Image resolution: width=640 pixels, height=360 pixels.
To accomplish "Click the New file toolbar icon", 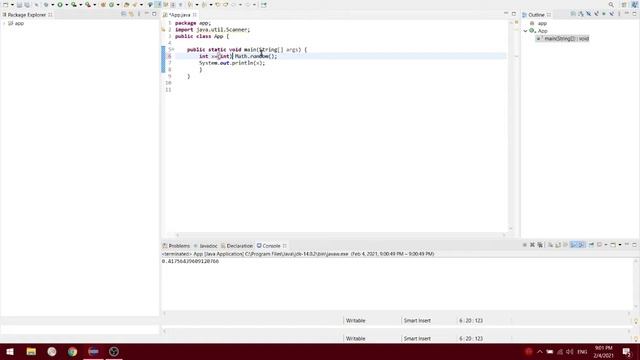I will (6, 4).
